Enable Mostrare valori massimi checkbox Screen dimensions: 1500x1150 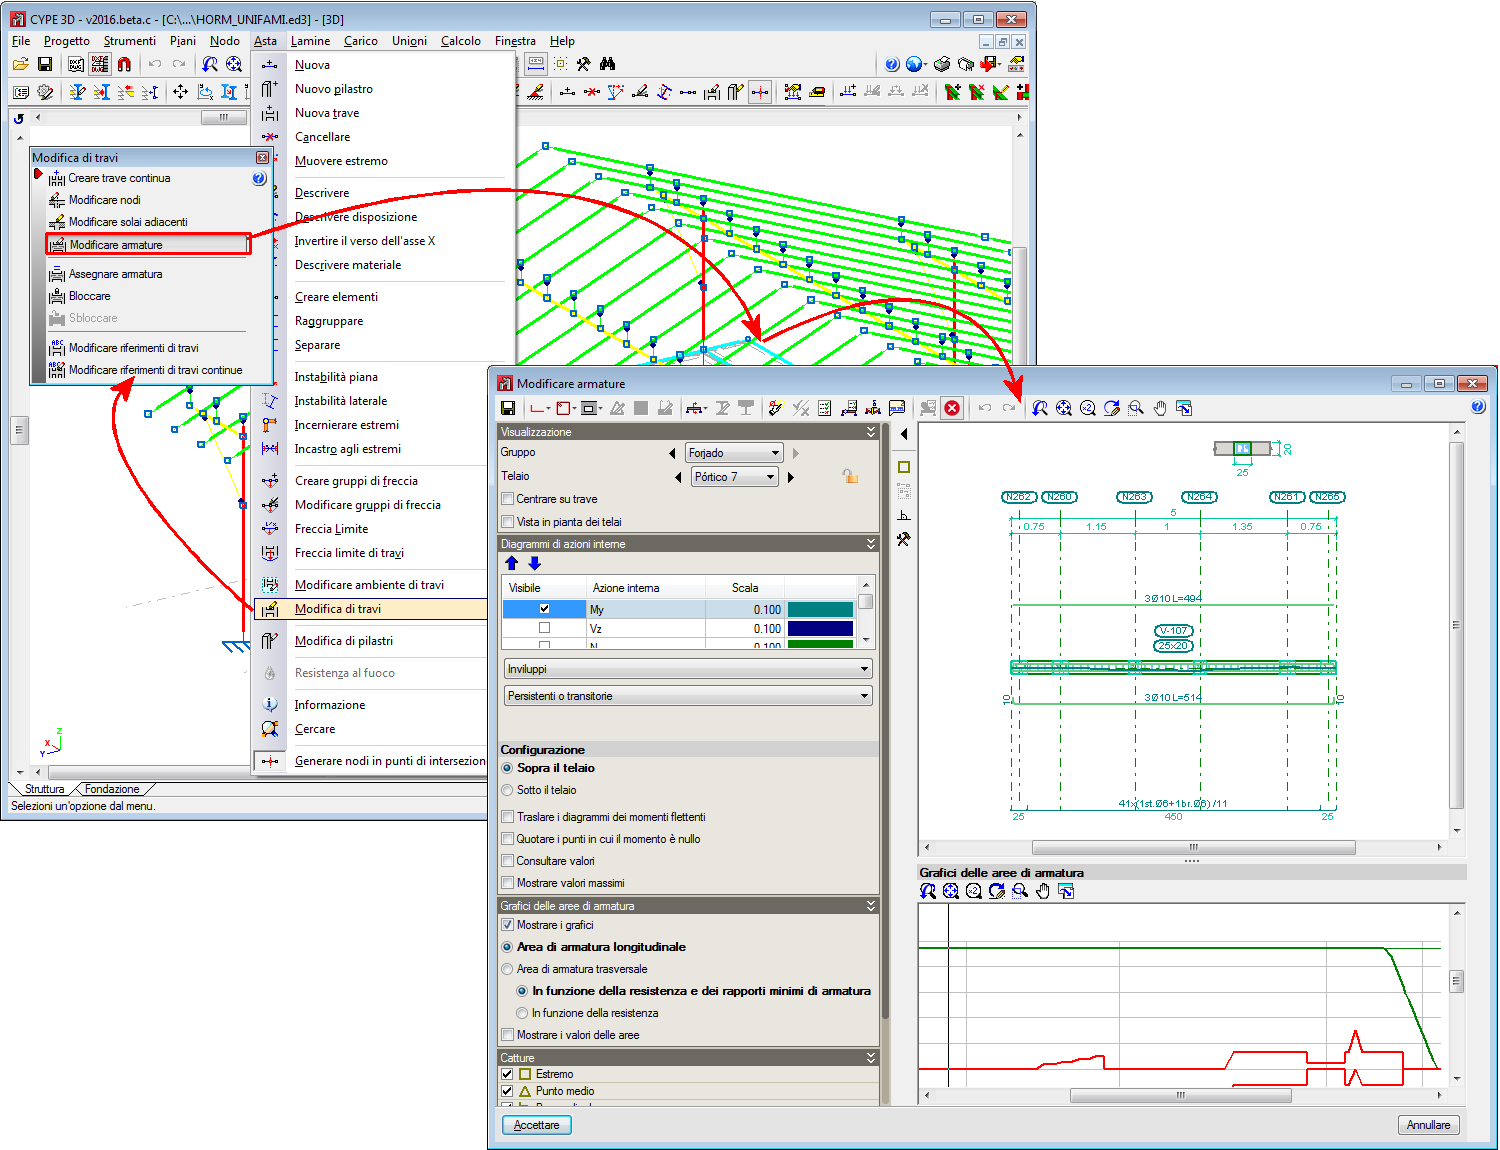click(x=508, y=883)
